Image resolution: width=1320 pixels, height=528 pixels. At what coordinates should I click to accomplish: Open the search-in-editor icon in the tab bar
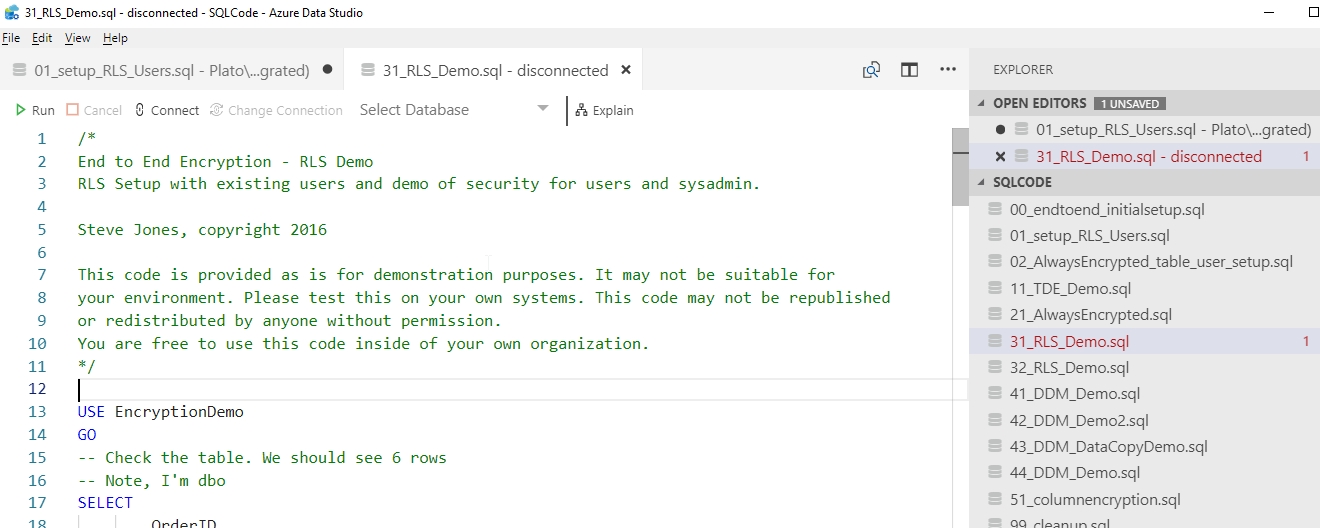pos(872,70)
